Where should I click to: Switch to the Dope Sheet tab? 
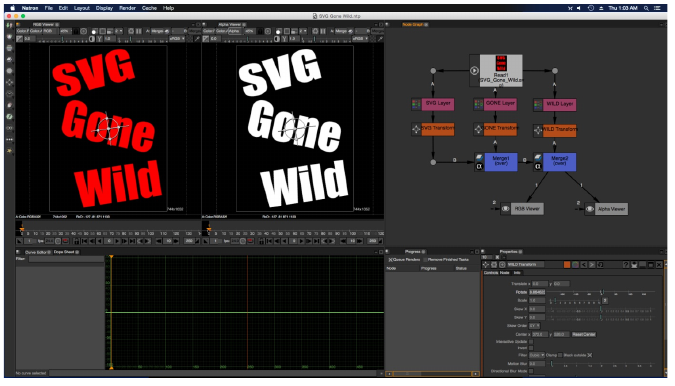pos(64,252)
